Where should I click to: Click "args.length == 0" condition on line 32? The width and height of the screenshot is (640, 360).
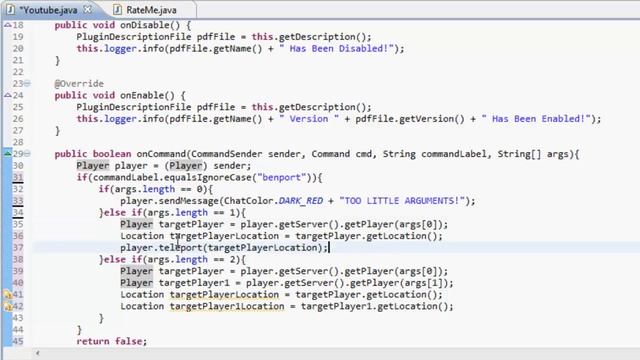(x=158, y=189)
